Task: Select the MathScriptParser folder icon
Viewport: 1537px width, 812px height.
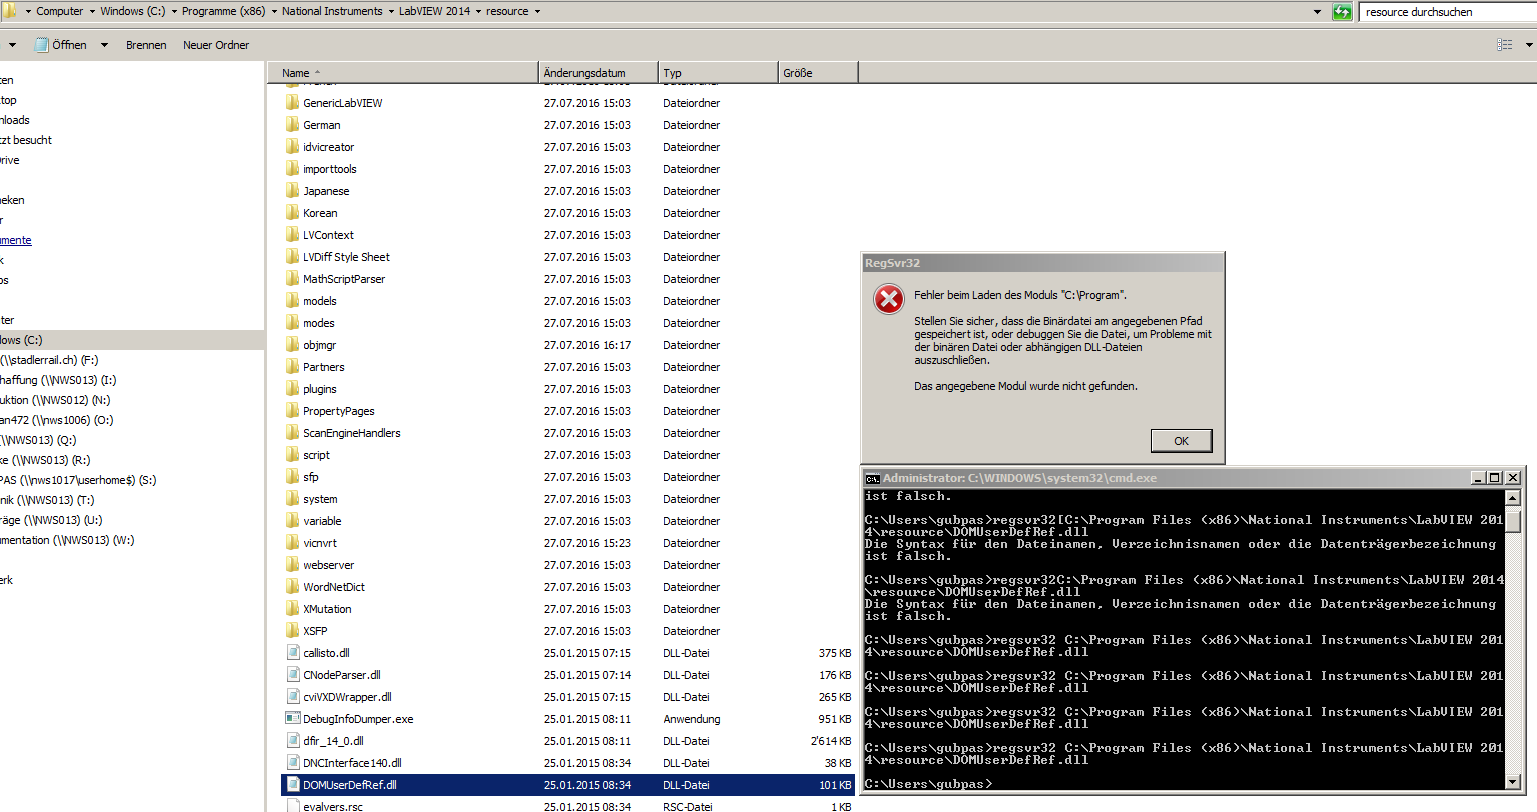Action: click(292, 279)
